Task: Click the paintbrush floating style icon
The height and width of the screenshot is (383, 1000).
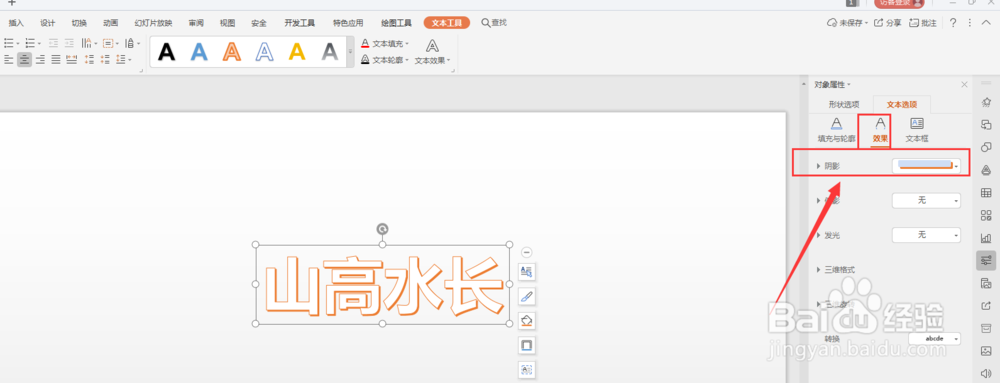Action: click(x=527, y=296)
